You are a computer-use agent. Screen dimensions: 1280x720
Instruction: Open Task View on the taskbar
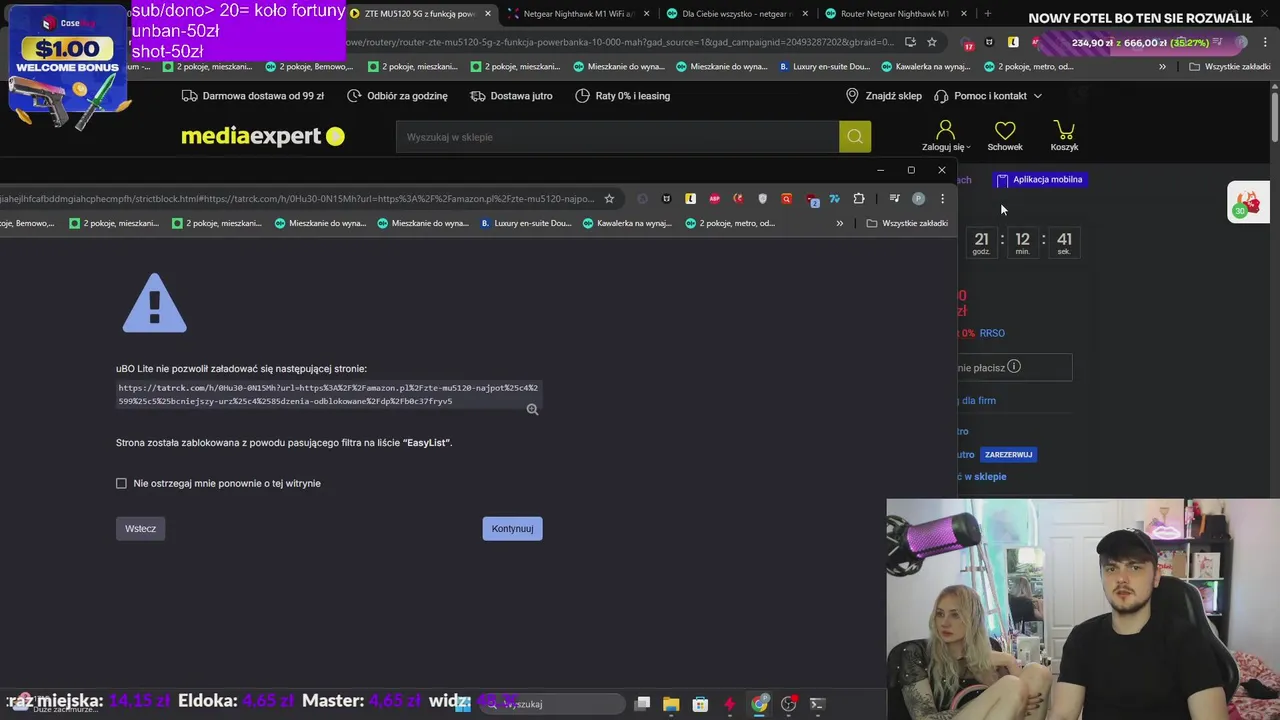point(643,704)
